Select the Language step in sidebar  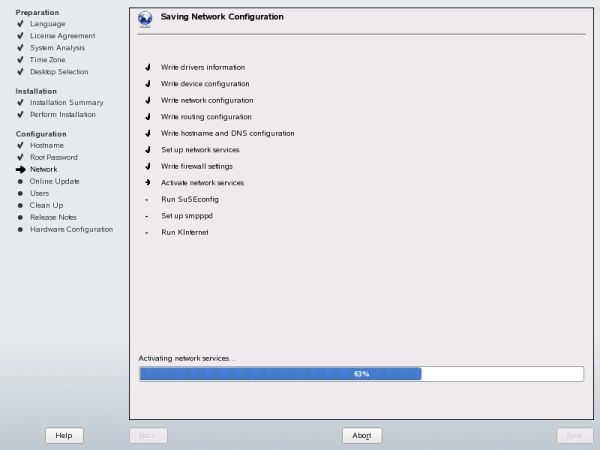coord(48,24)
